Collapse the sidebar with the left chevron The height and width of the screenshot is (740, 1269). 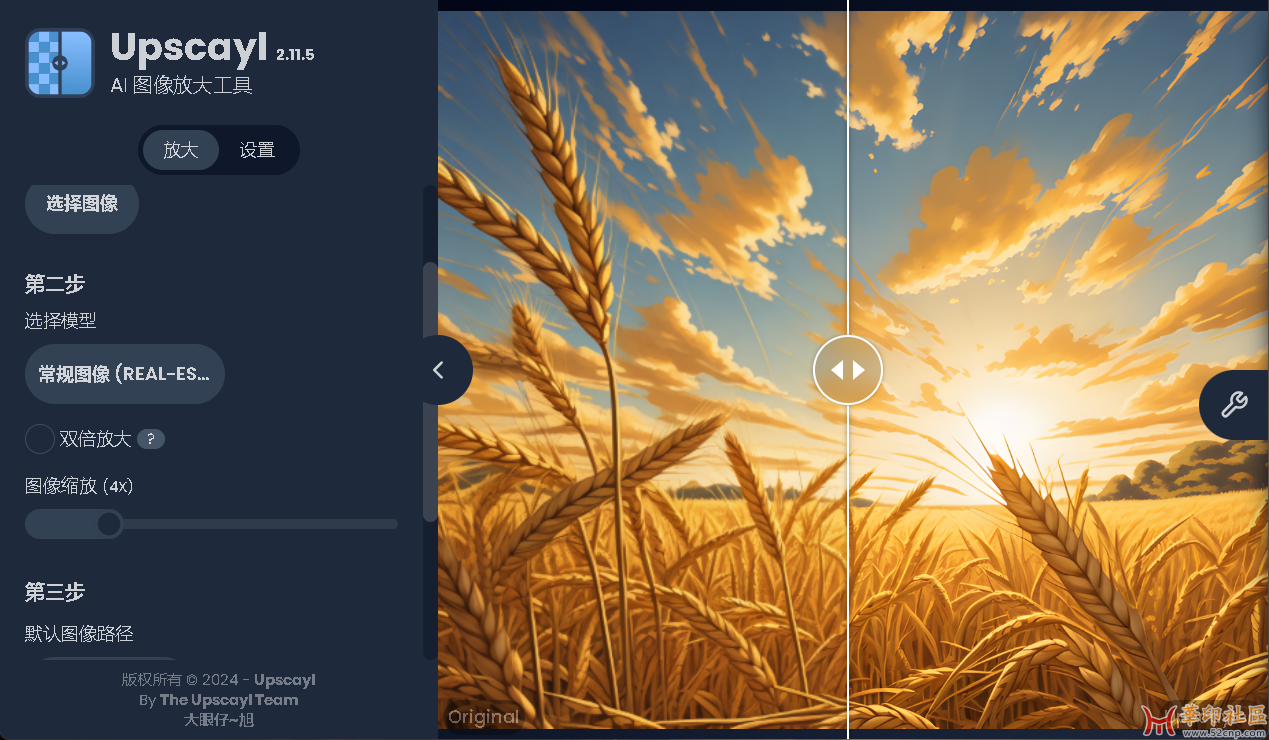click(438, 370)
